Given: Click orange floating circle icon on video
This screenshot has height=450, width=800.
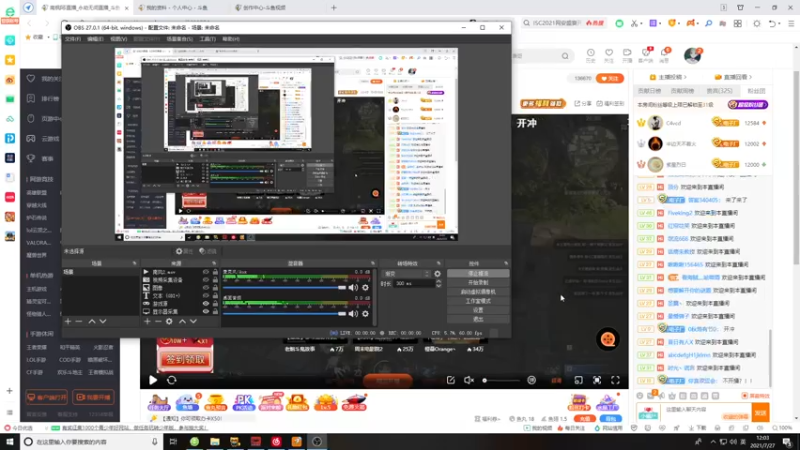Looking at the screenshot, I should pyautogui.click(x=608, y=339).
